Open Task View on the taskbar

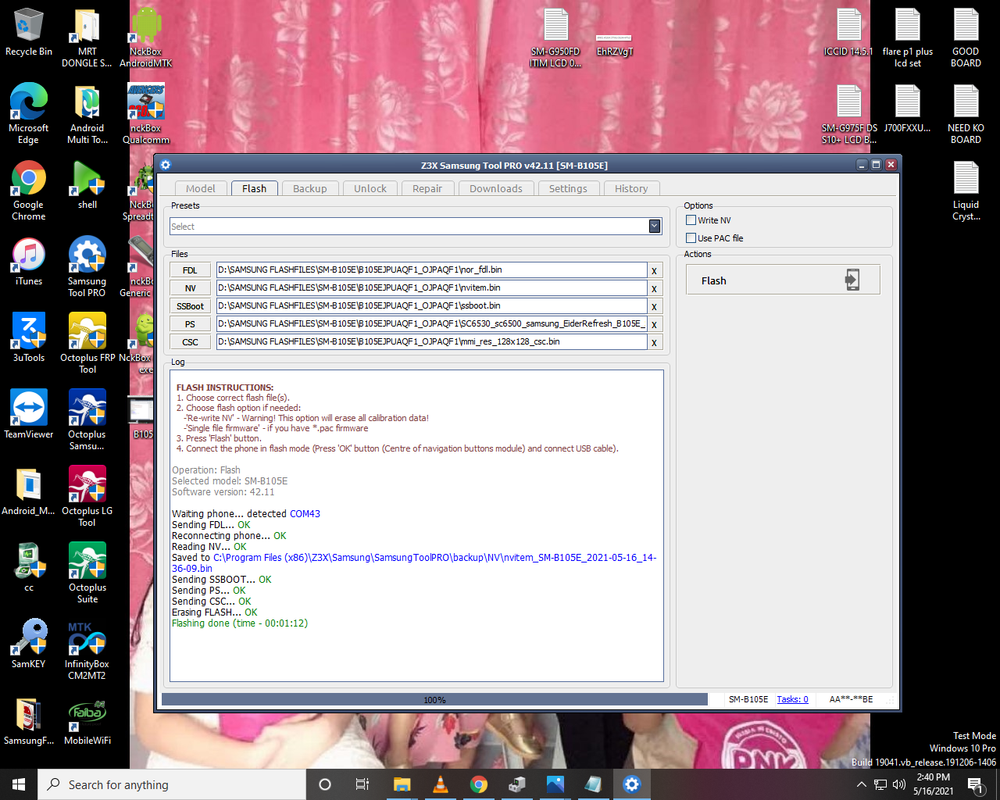click(362, 784)
